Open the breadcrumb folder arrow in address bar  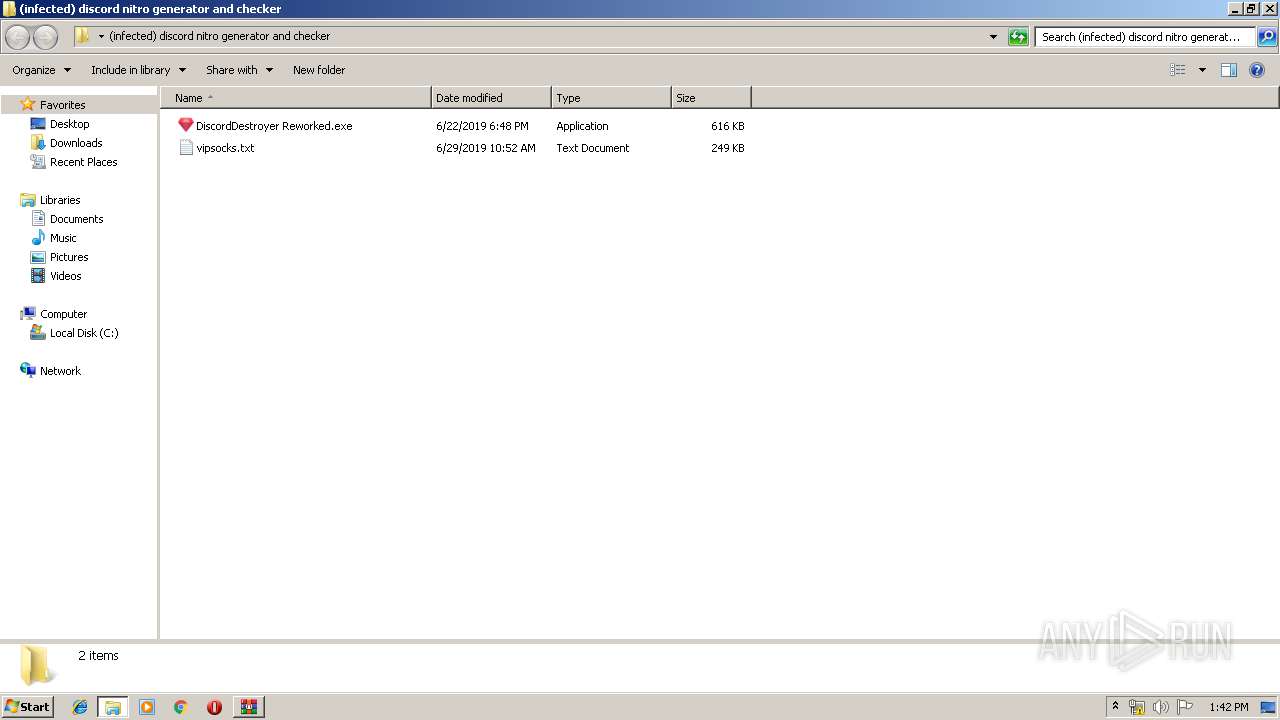pos(101,37)
